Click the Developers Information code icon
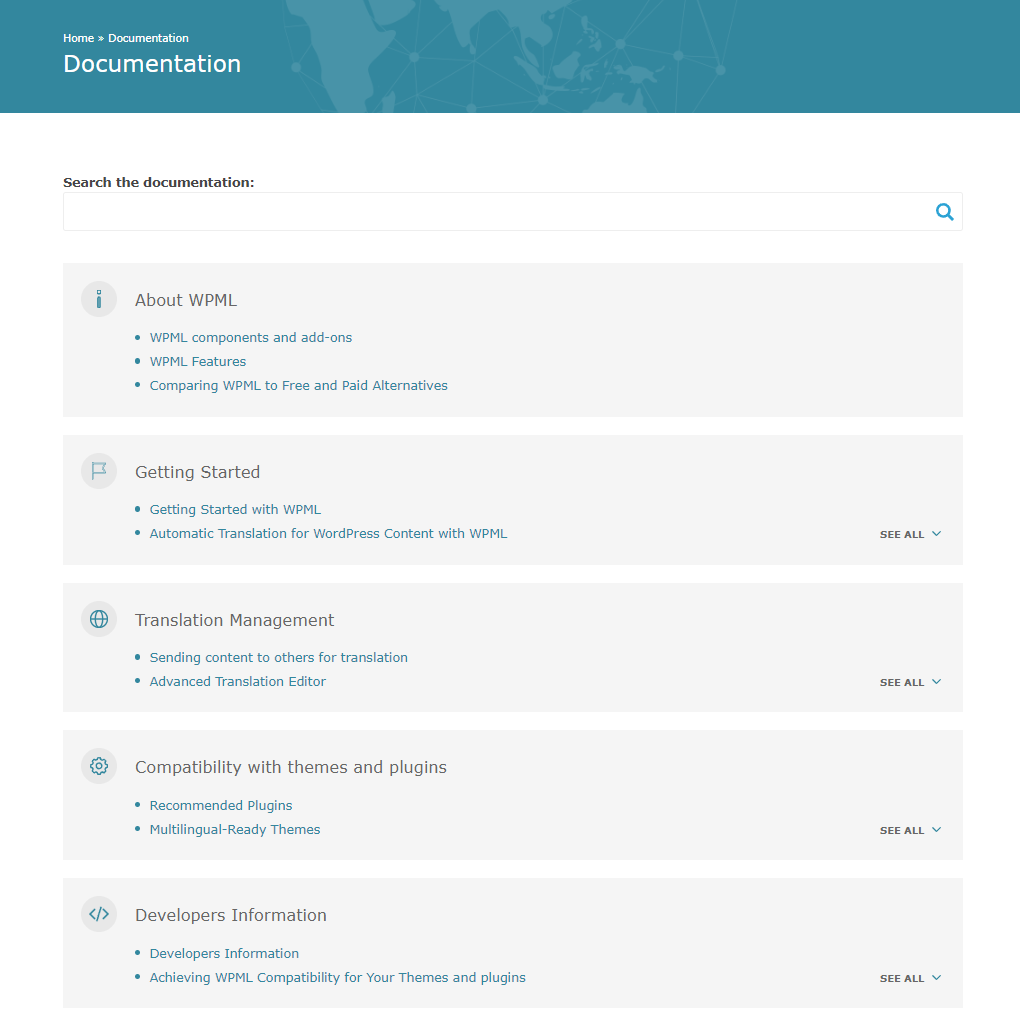This screenshot has height=1020, width=1020. pyautogui.click(x=99, y=914)
